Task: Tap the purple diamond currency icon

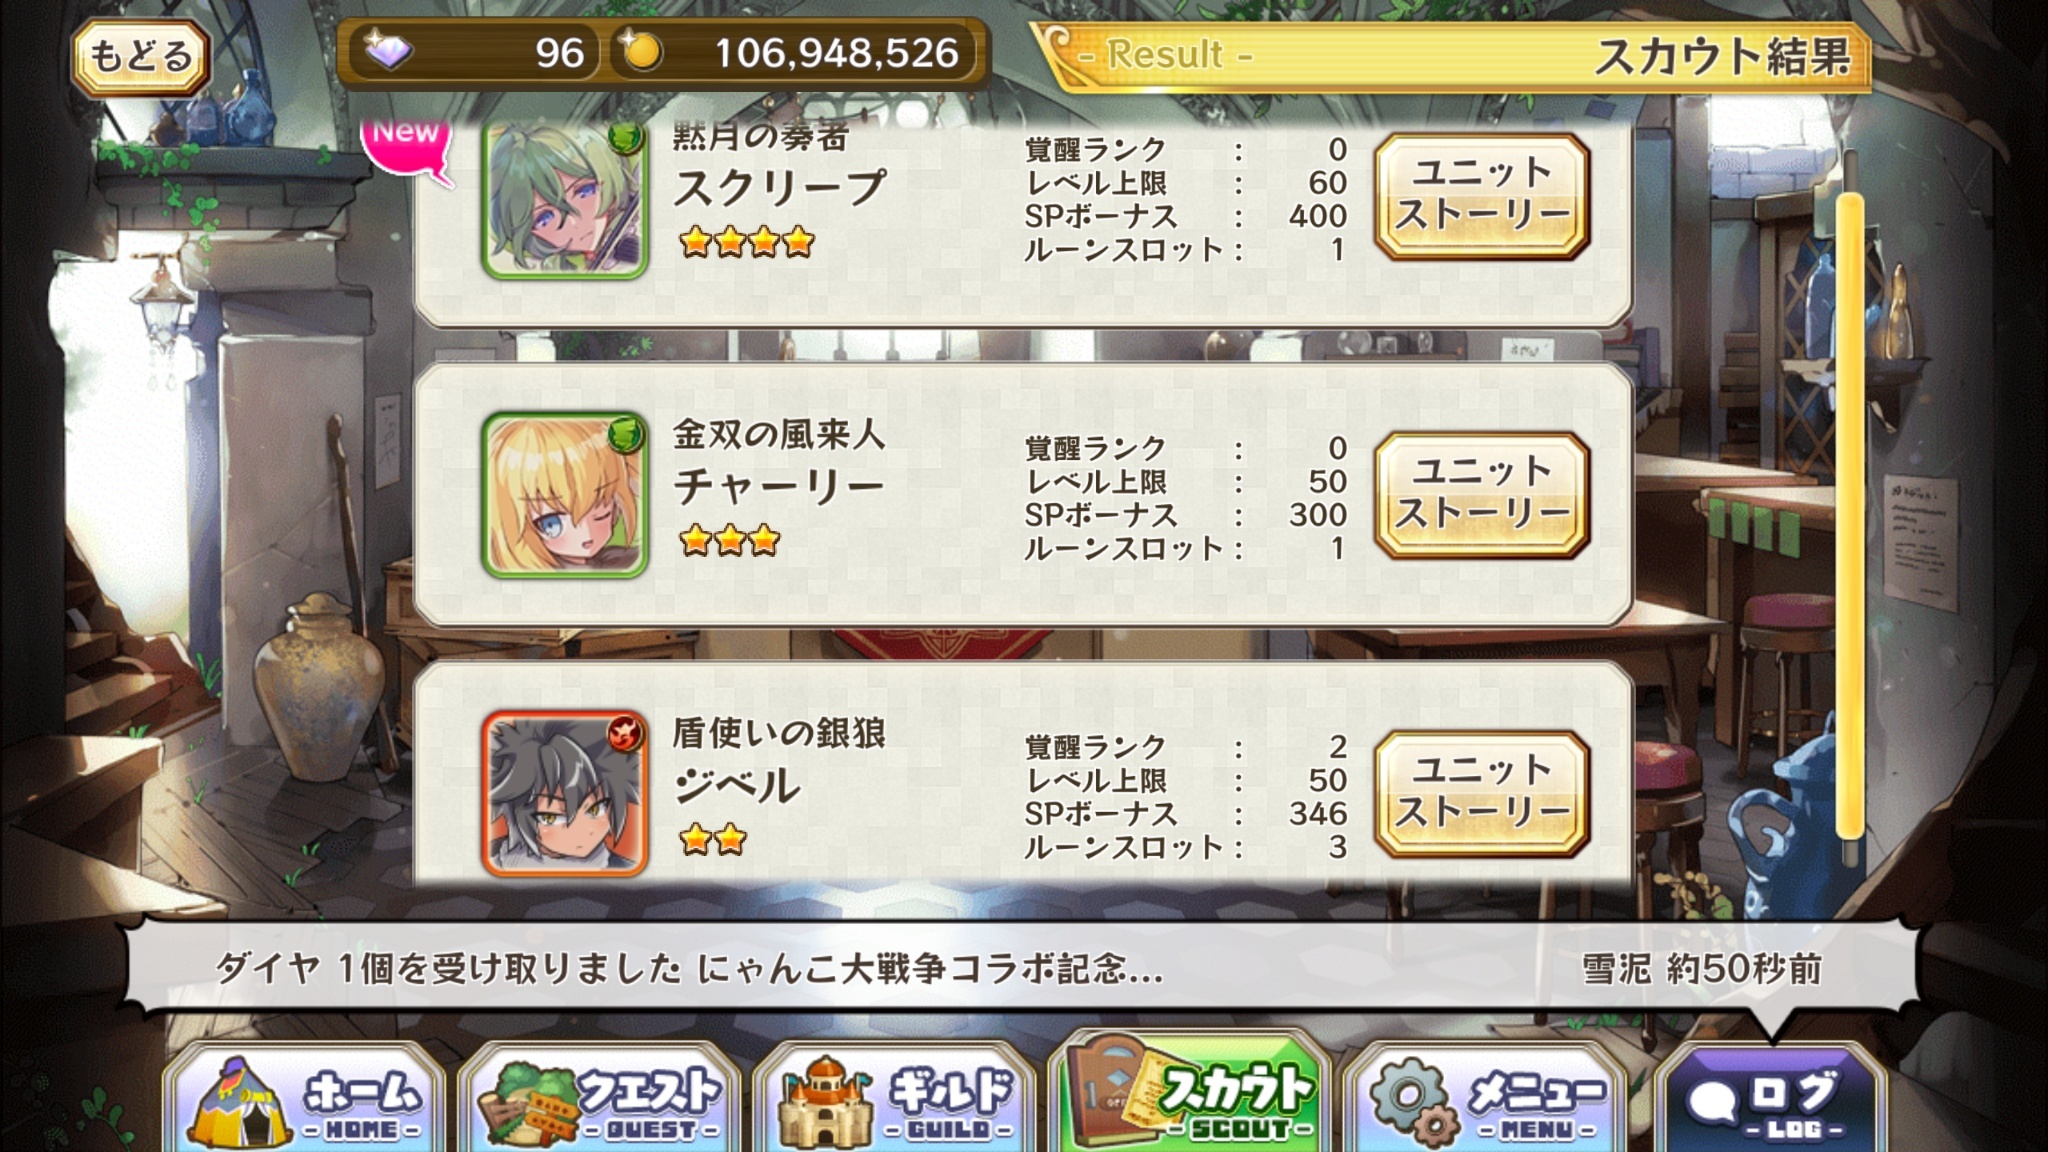Action: click(388, 52)
